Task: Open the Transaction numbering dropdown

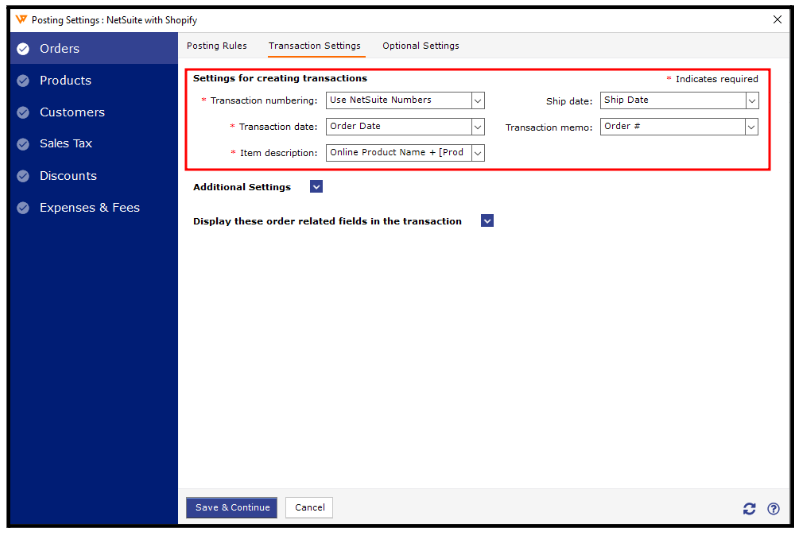Action: pos(477,101)
